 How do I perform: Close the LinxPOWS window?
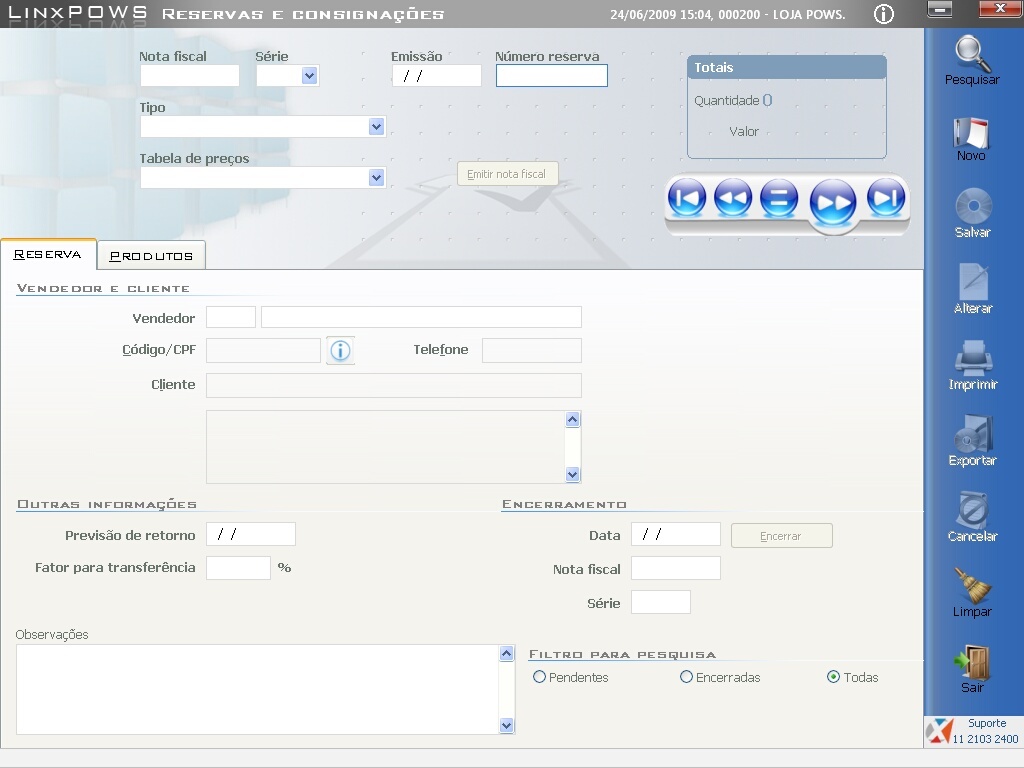click(1001, 8)
